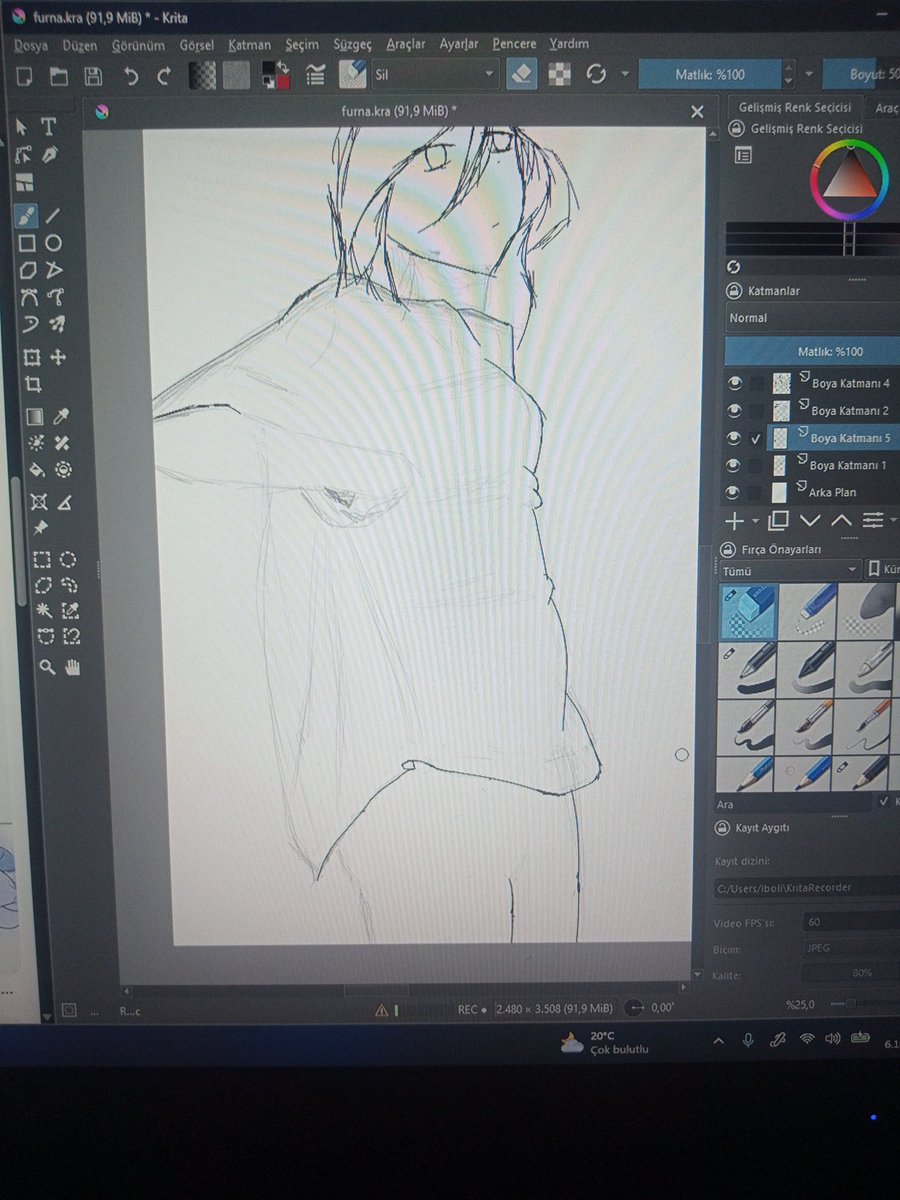This screenshot has height=1200, width=900.
Task: Add a new layer with plus button
Action: [x=733, y=521]
